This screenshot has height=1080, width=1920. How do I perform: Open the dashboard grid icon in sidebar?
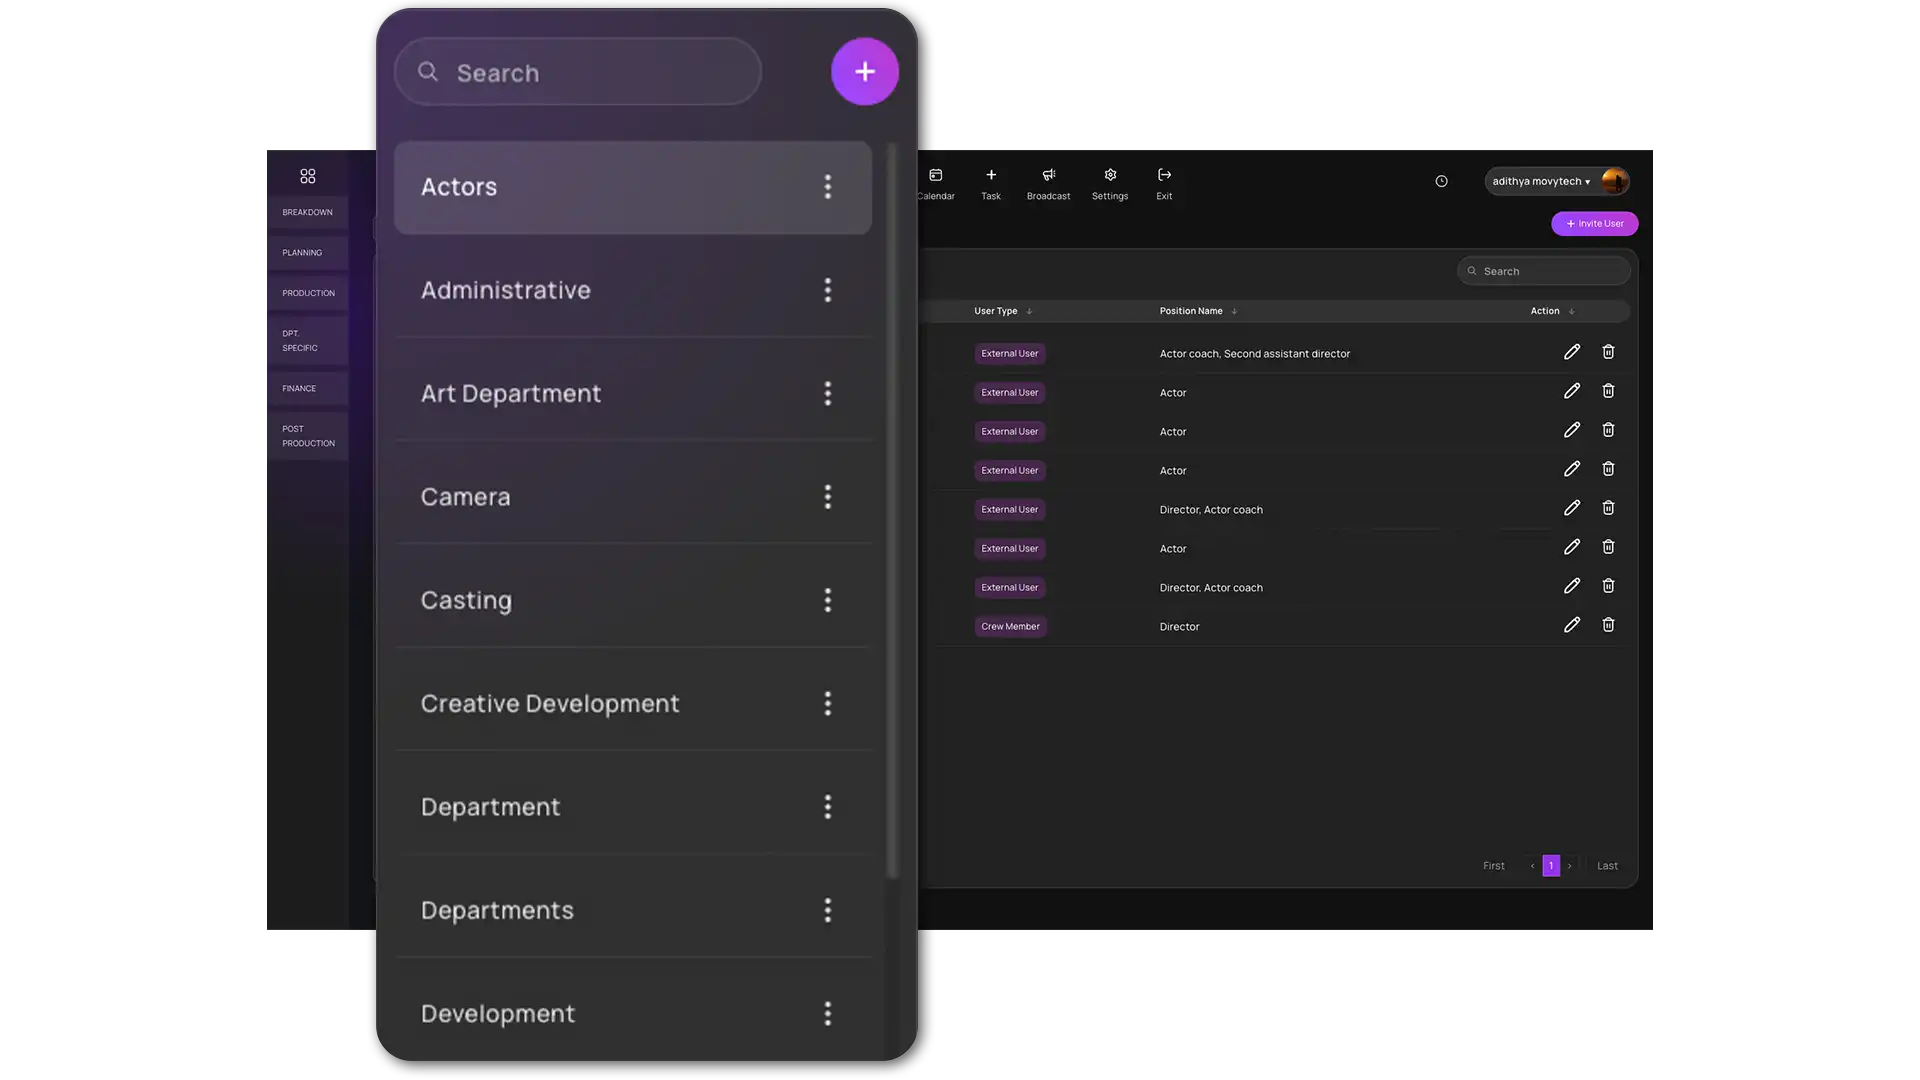tap(308, 177)
